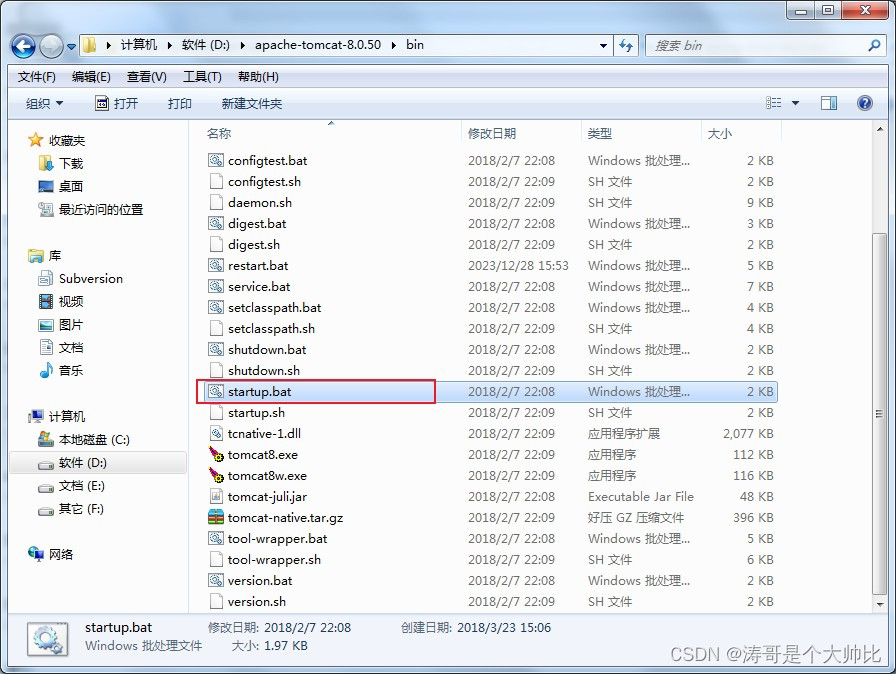Viewport: 896px width, 674px height.
Task: Click the restart.bat file icon
Action: 215,266
